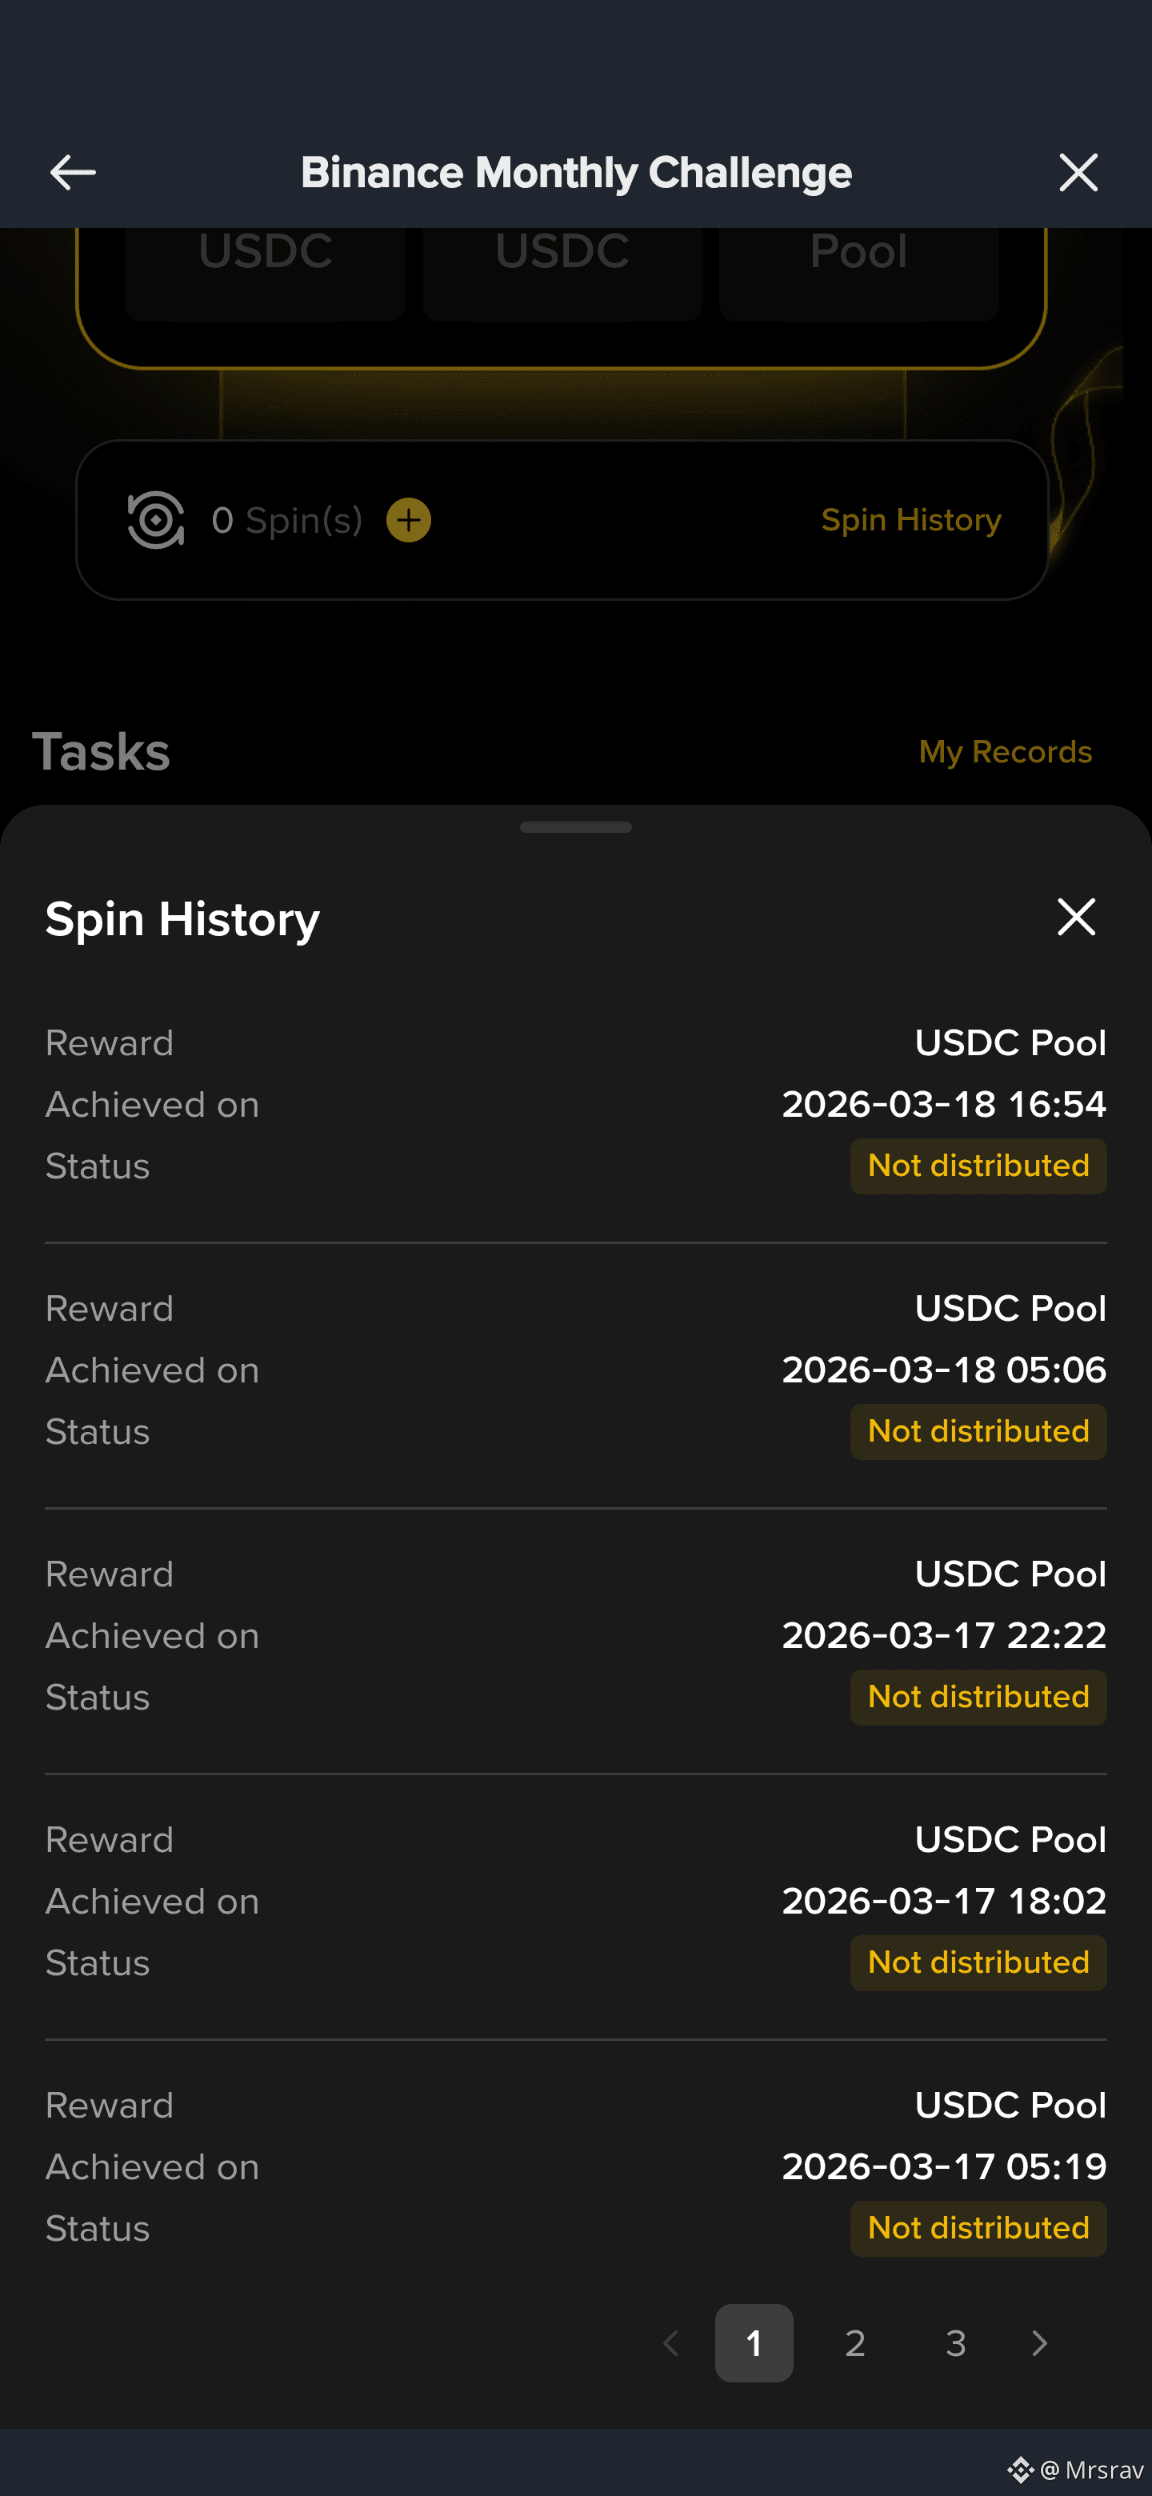The height and width of the screenshot is (2496, 1152).
Task: Tap the spin counter icon
Action: [x=156, y=520]
